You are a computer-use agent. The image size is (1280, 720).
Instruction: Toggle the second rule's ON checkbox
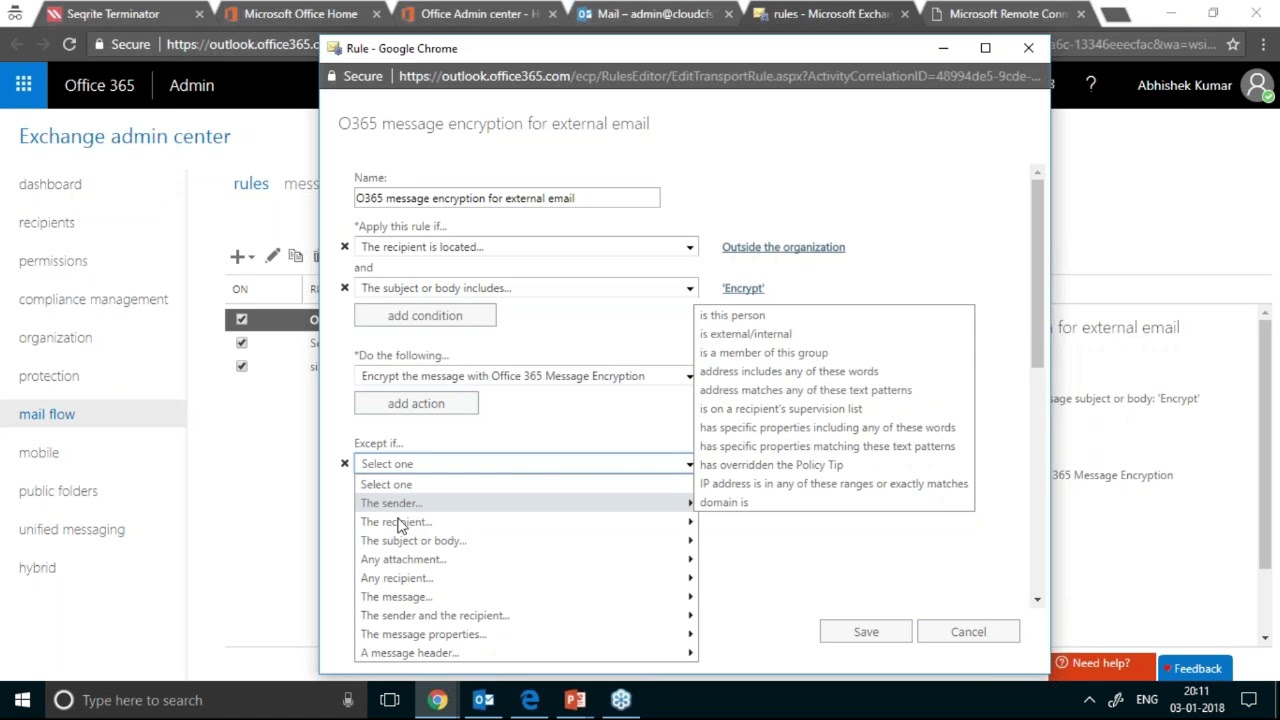[x=241, y=343]
